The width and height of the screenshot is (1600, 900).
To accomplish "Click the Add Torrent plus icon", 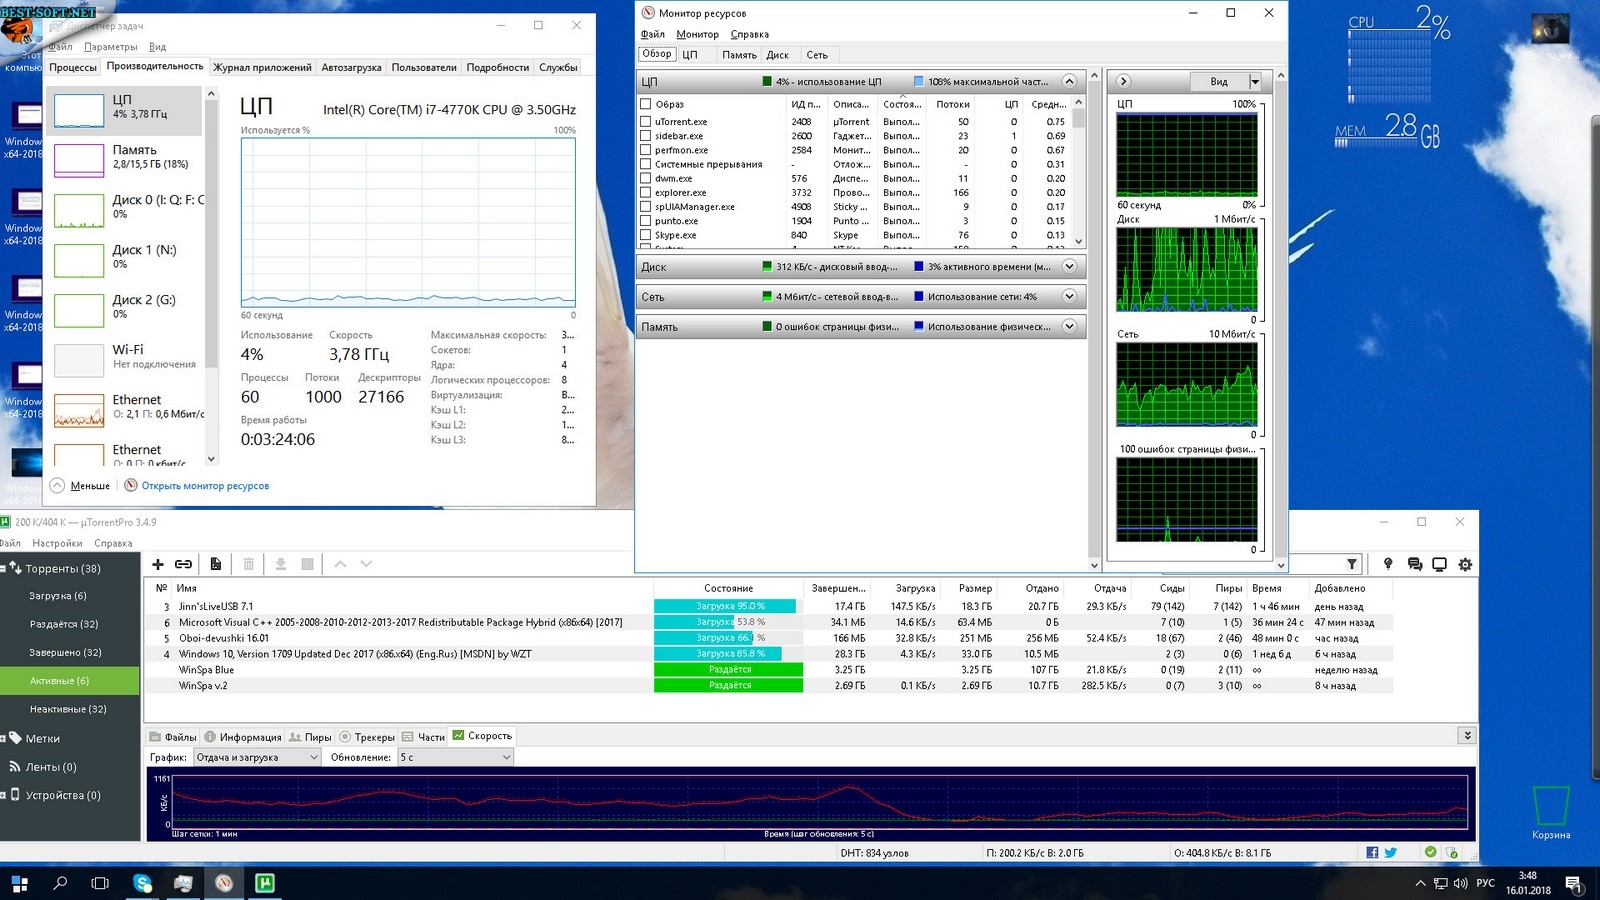I will (x=158, y=564).
